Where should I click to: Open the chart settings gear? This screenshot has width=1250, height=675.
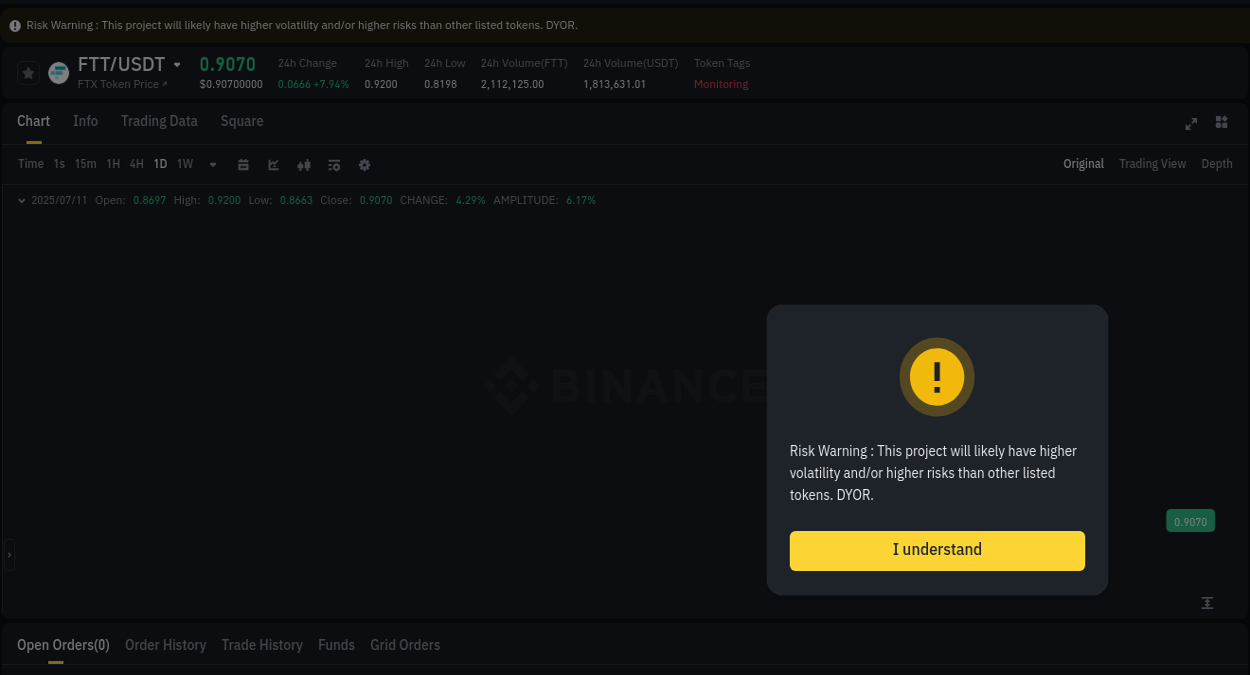pos(364,164)
